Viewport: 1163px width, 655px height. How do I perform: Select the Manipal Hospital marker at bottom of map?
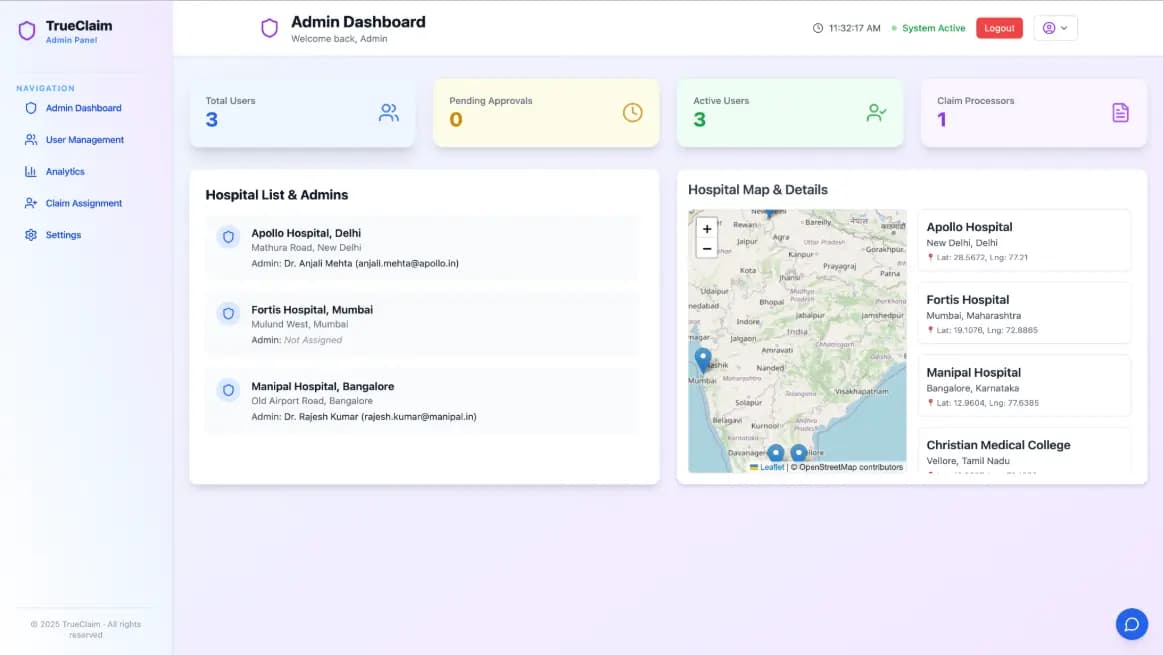[x=775, y=451]
